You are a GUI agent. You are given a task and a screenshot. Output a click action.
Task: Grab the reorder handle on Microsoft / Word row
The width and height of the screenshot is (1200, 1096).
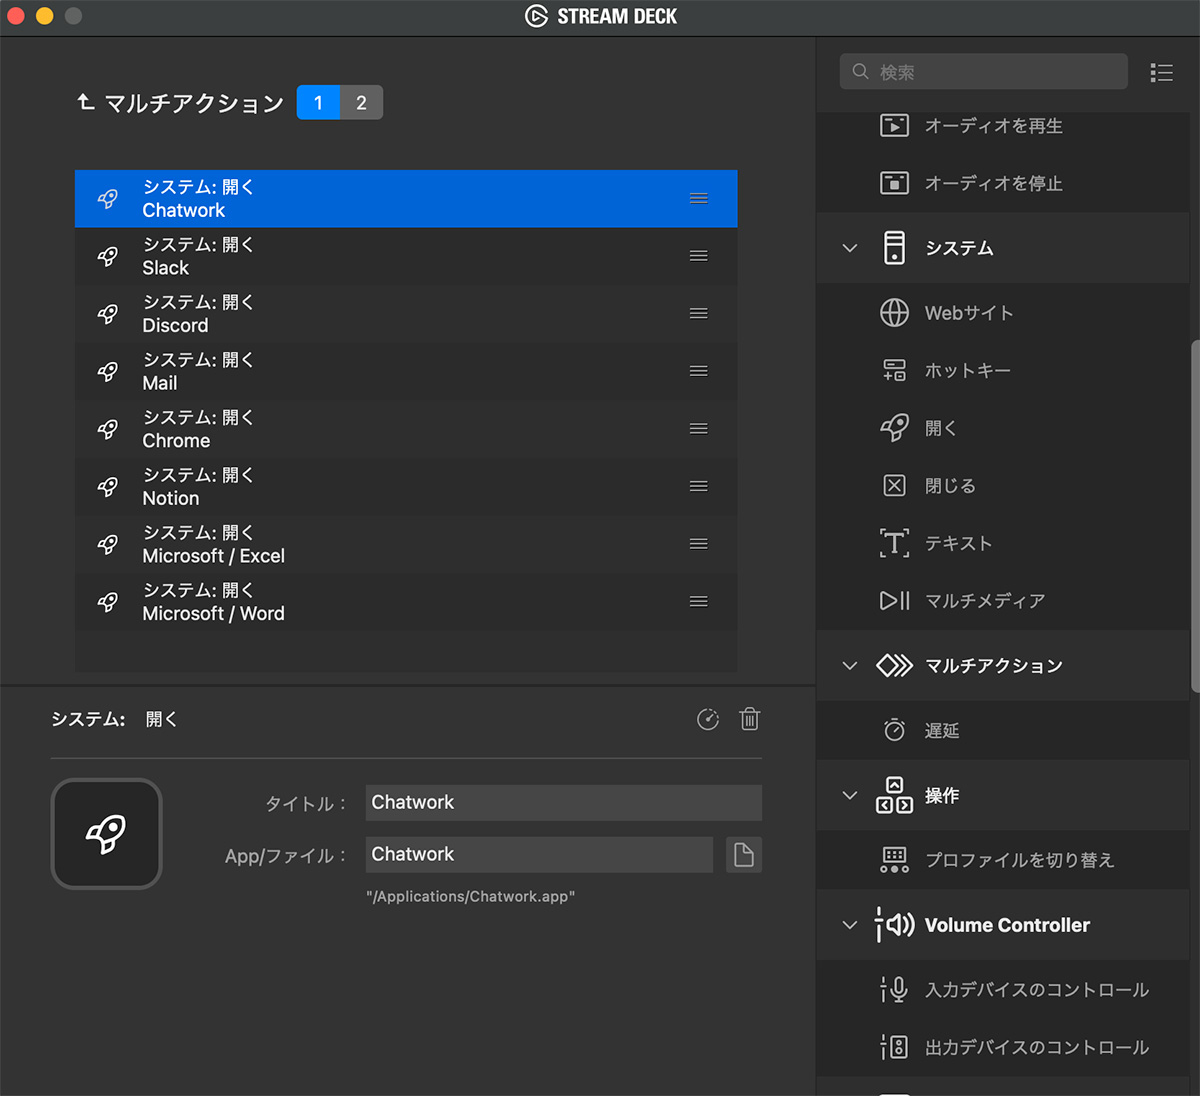[x=699, y=601]
